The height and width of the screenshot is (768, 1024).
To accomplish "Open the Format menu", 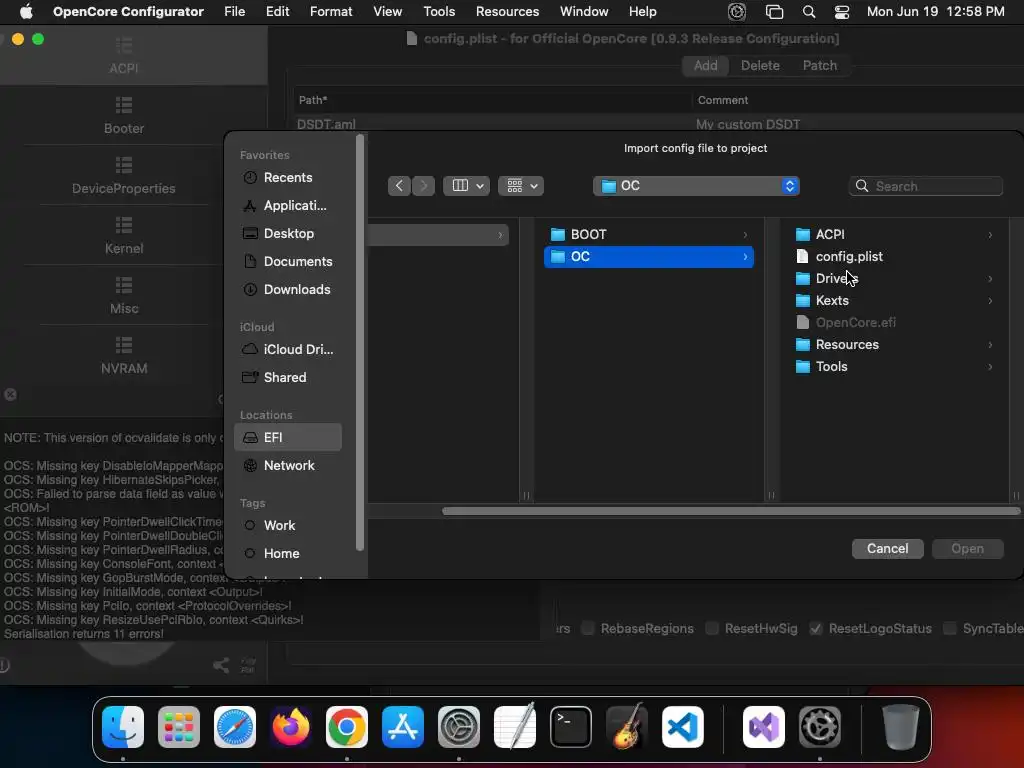I will pos(331,12).
